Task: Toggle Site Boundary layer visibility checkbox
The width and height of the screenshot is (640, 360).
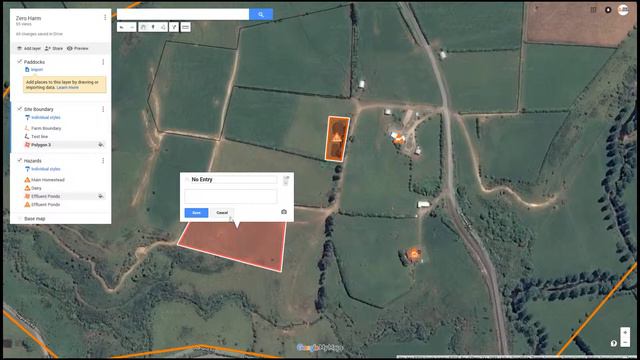Action: (19, 109)
